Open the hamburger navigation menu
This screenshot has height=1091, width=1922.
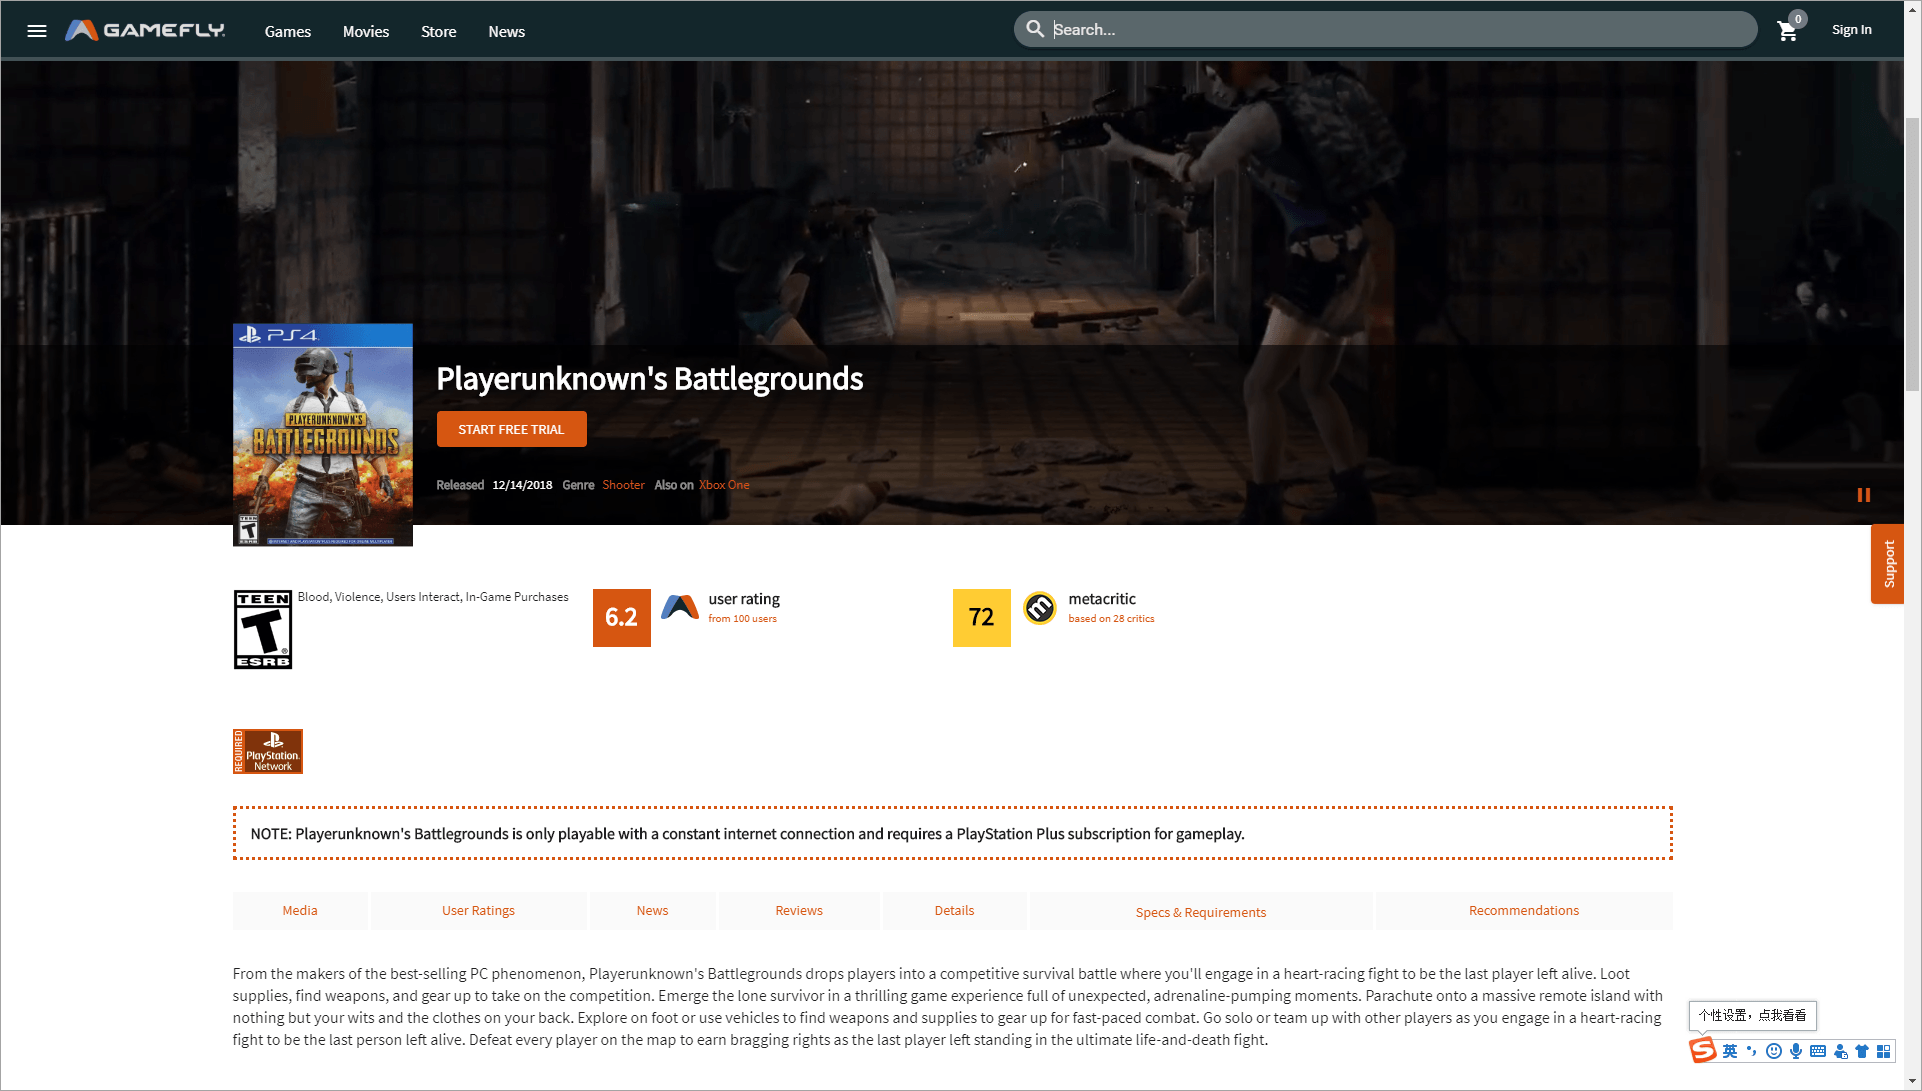[36, 30]
